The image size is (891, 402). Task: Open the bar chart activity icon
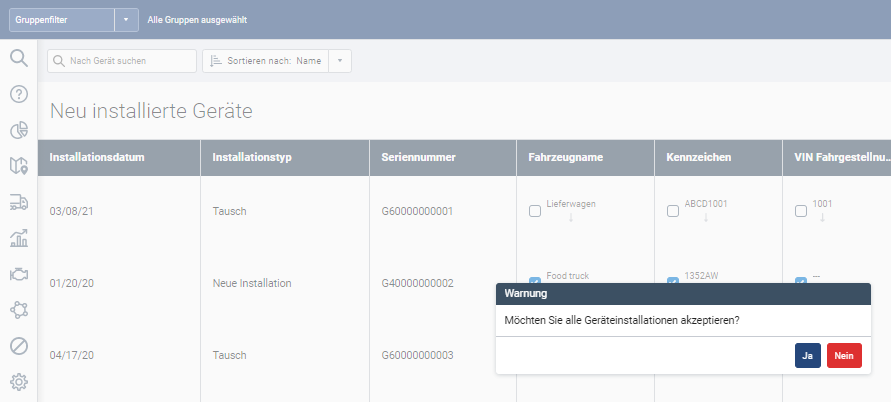18,238
